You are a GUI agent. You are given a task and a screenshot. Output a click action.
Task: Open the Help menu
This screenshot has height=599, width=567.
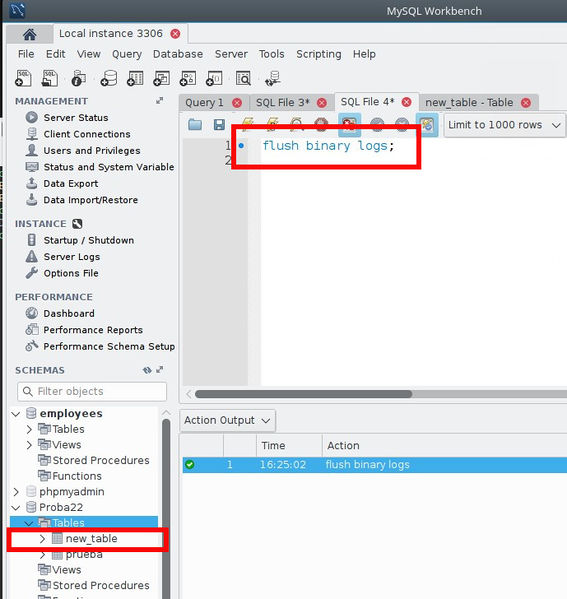click(364, 54)
